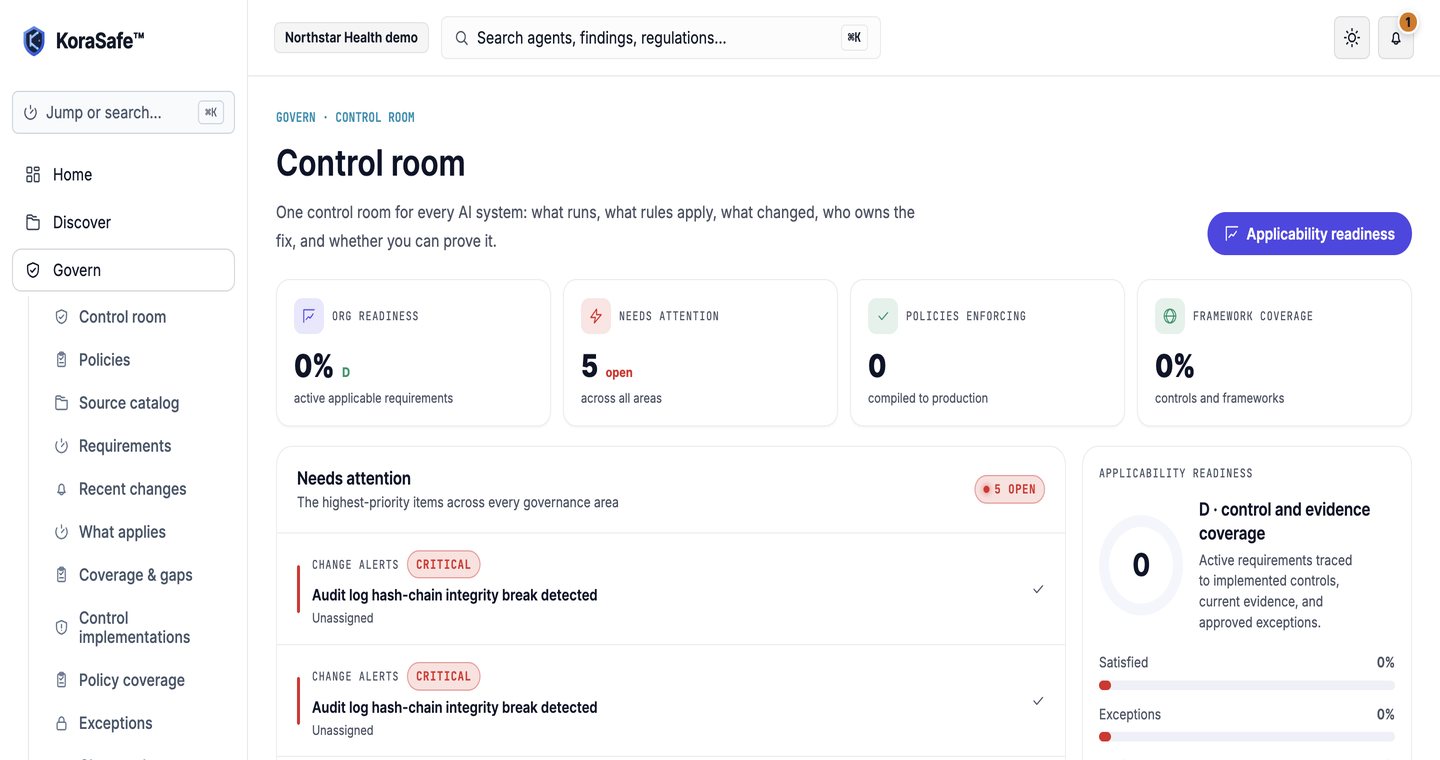Click the grid icon next to Home
The width and height of the screenshot is (1440, 760).
click(33, 175)
